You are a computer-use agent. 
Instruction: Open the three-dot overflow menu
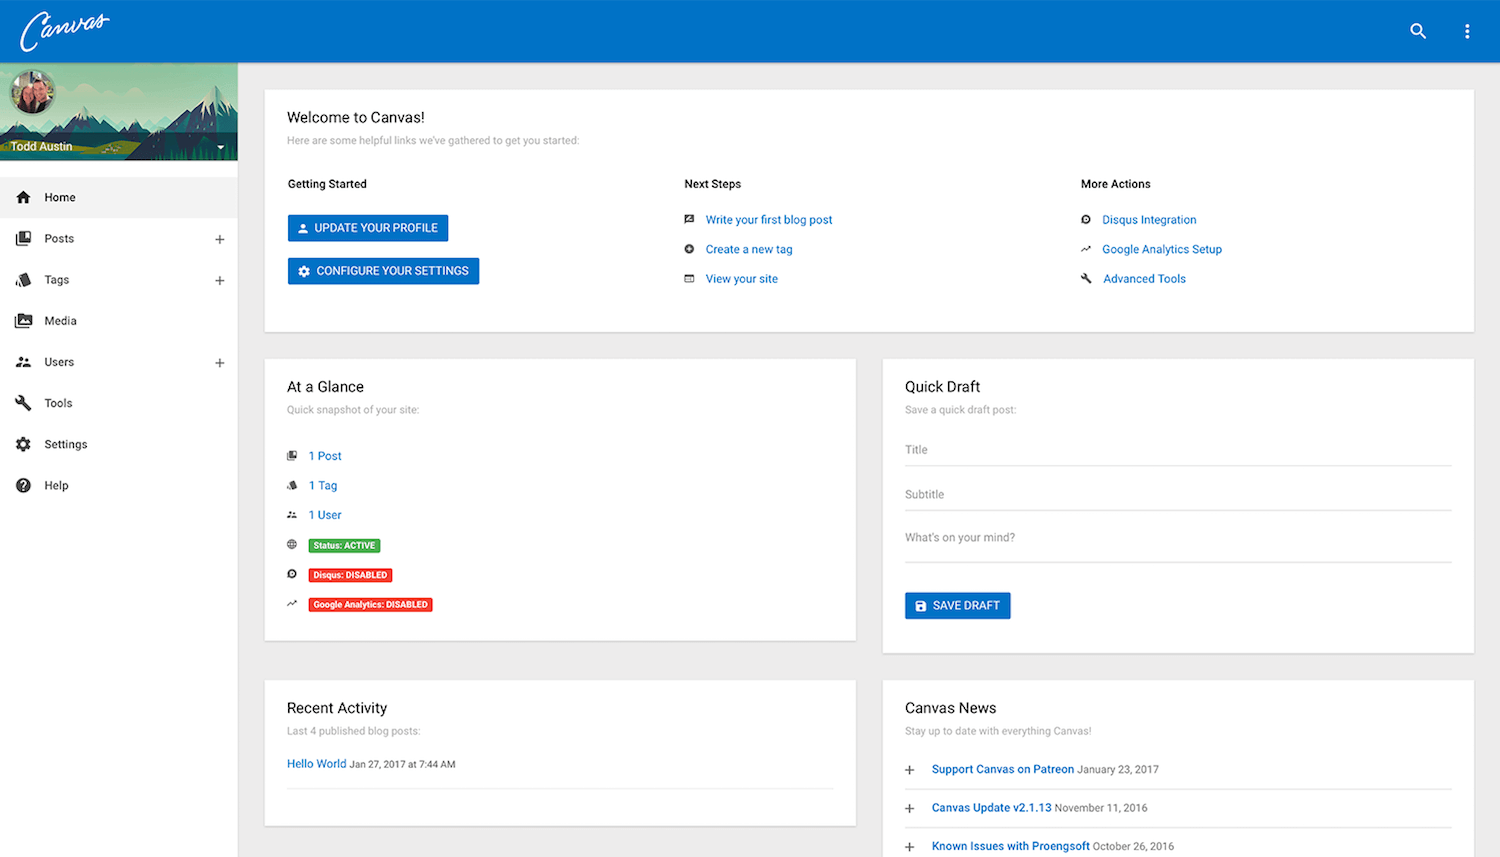pyautogui.click(x=1467, y=31)
